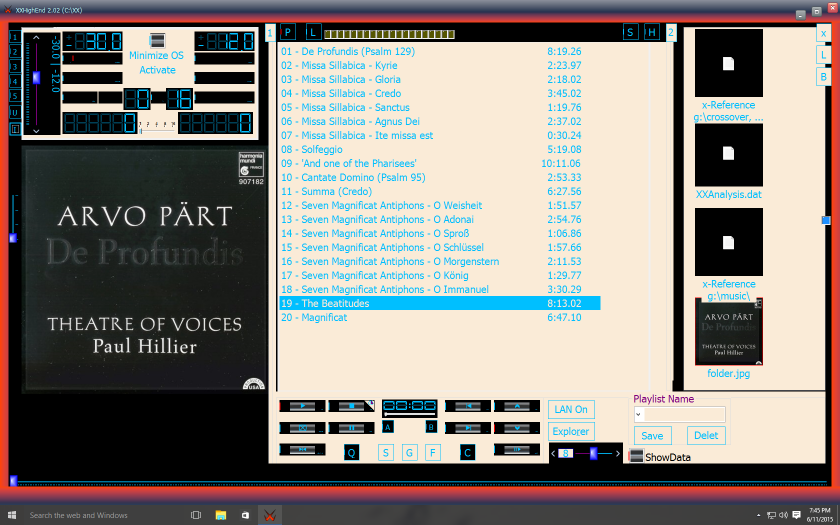Image resolution: width=840 pixels, height=525 pixels.
Task: Skip to the next track button
Action: pos(468,428)
